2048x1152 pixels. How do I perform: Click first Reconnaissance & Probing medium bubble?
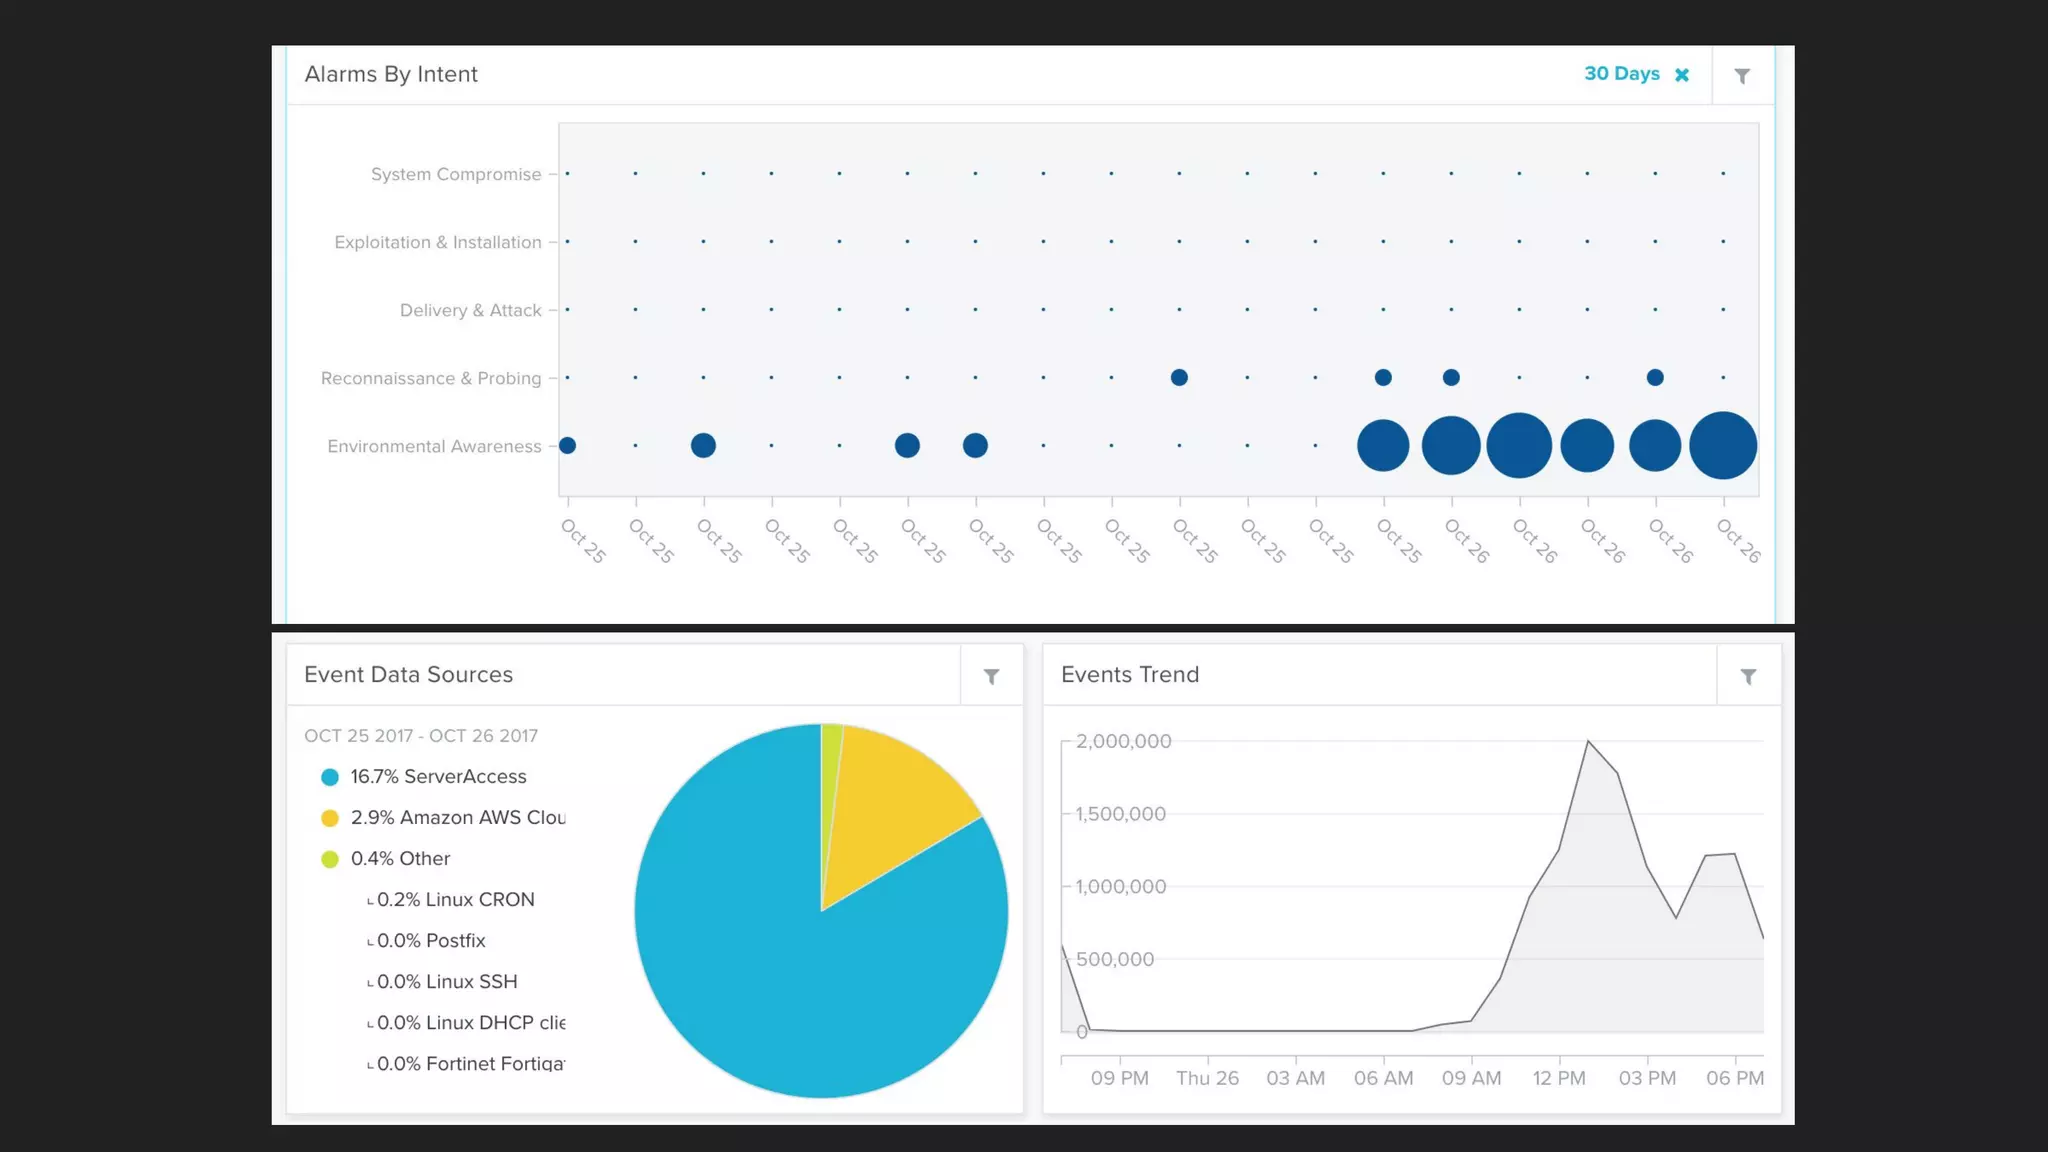coord(1179,378)
